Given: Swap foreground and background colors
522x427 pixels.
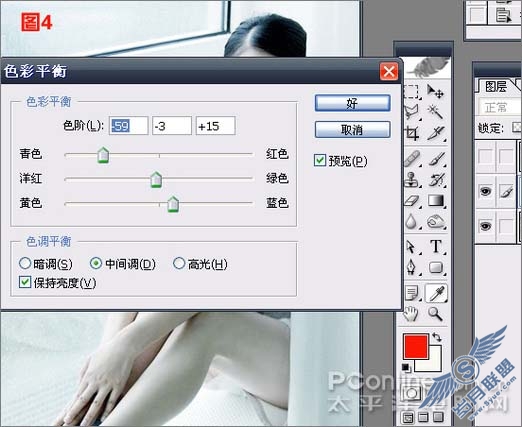Looking at the screenshot, I should click(437, 337).
